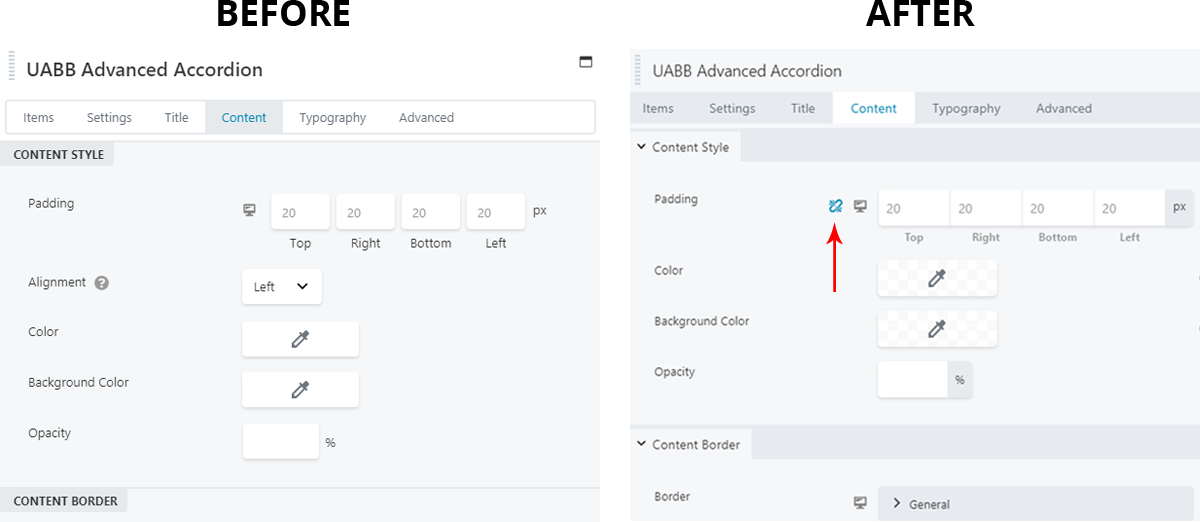Click the Top padding field in left panel

[x=300, y=212]
